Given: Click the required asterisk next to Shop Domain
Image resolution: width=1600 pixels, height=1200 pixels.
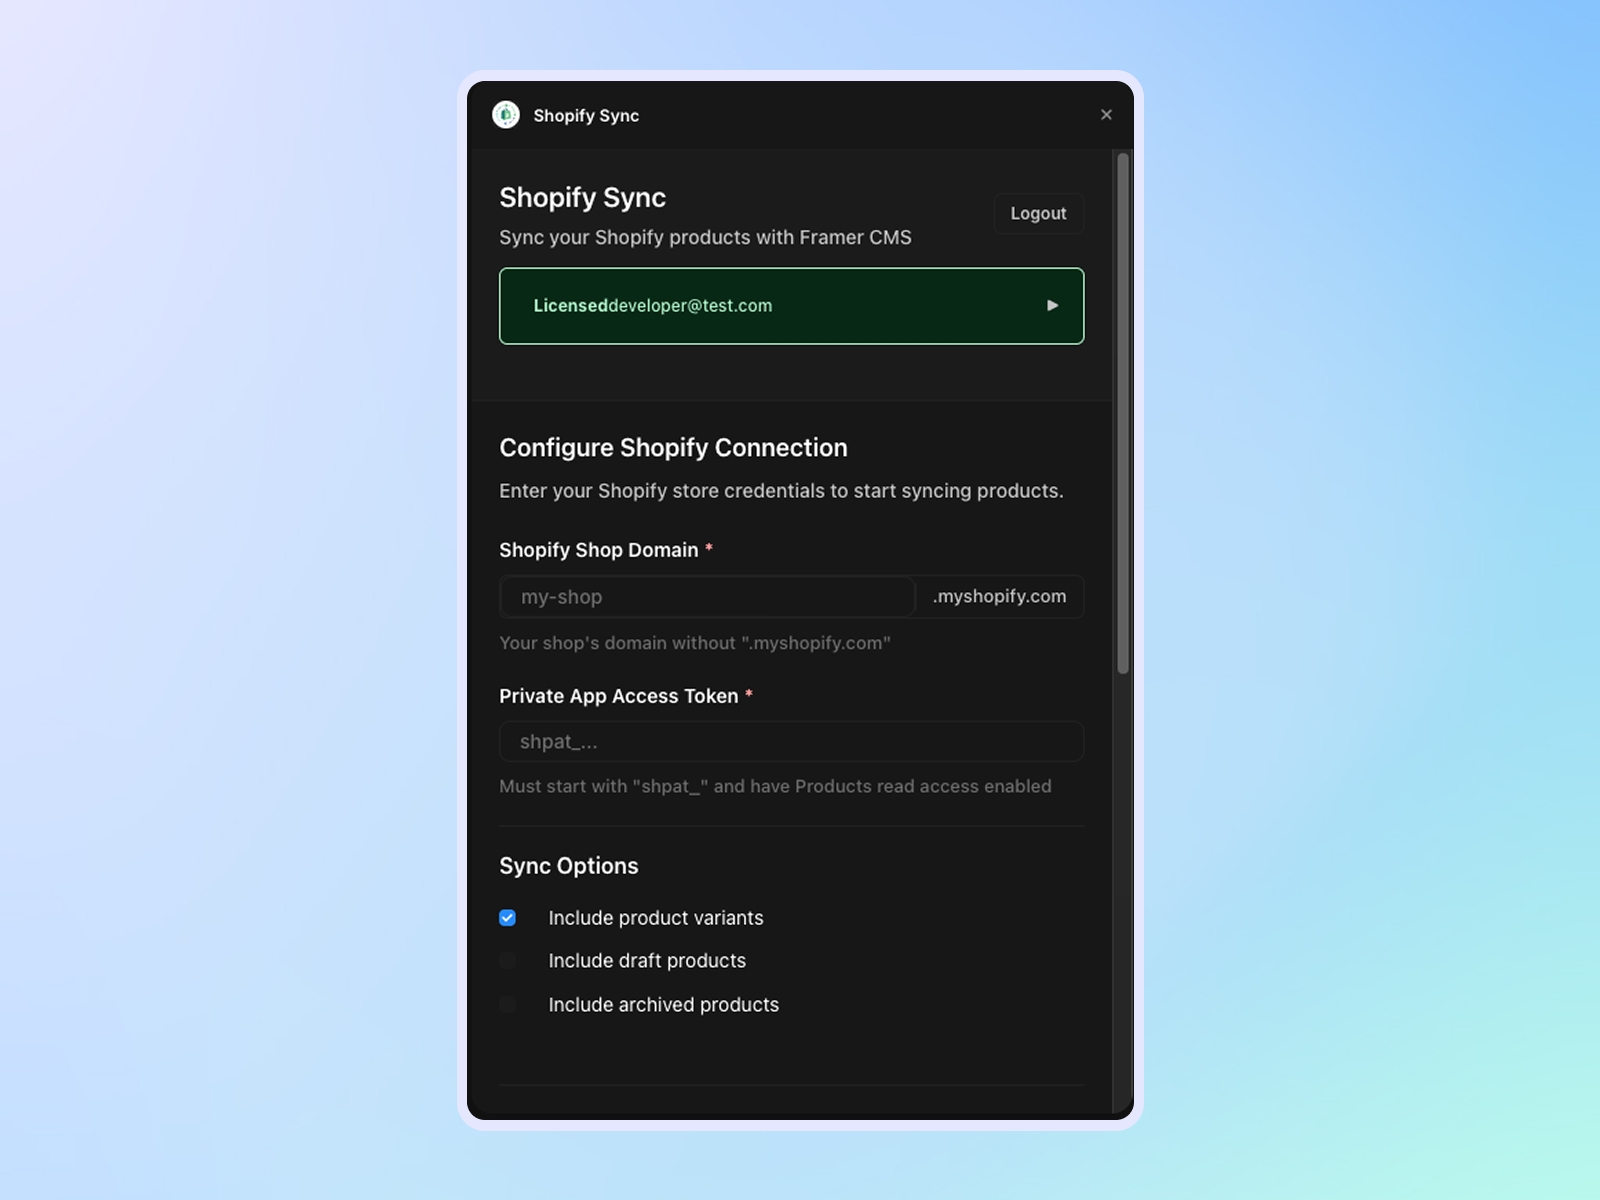Looking at the screenshot, I should pos(709,549).
